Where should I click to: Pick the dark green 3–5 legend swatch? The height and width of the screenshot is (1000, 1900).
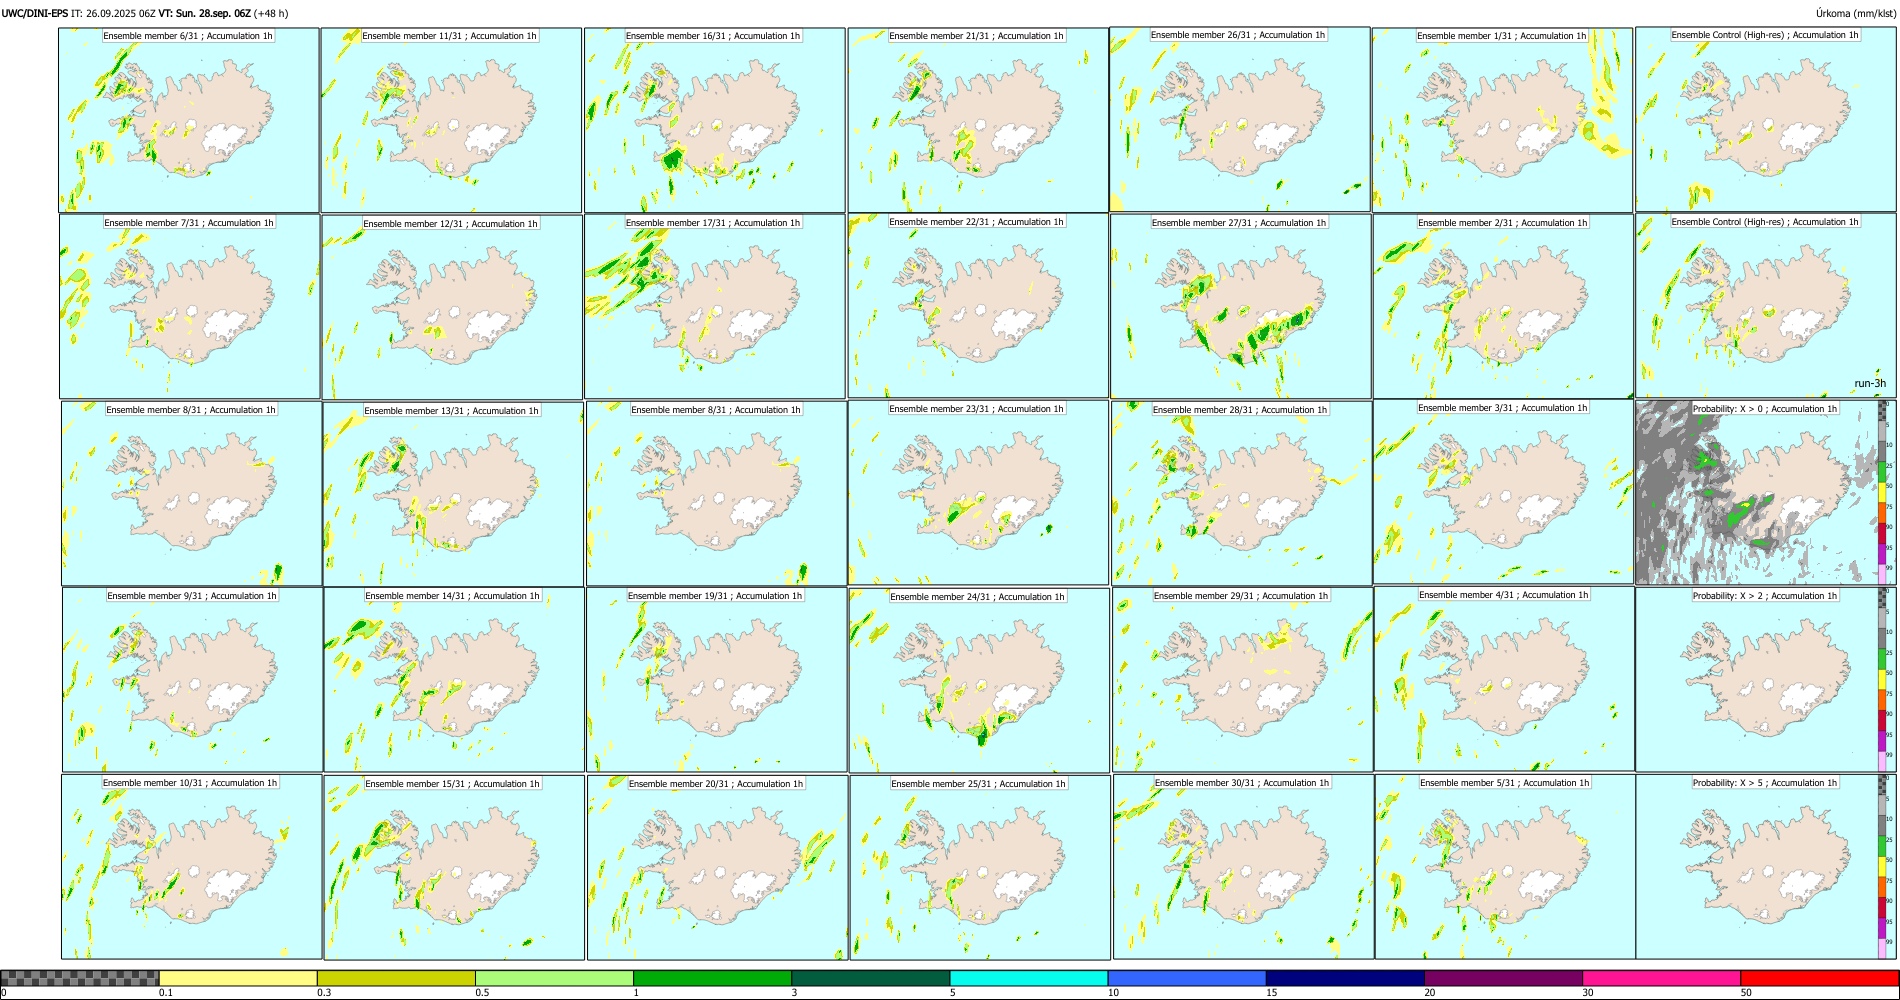[x=870, y=978]
